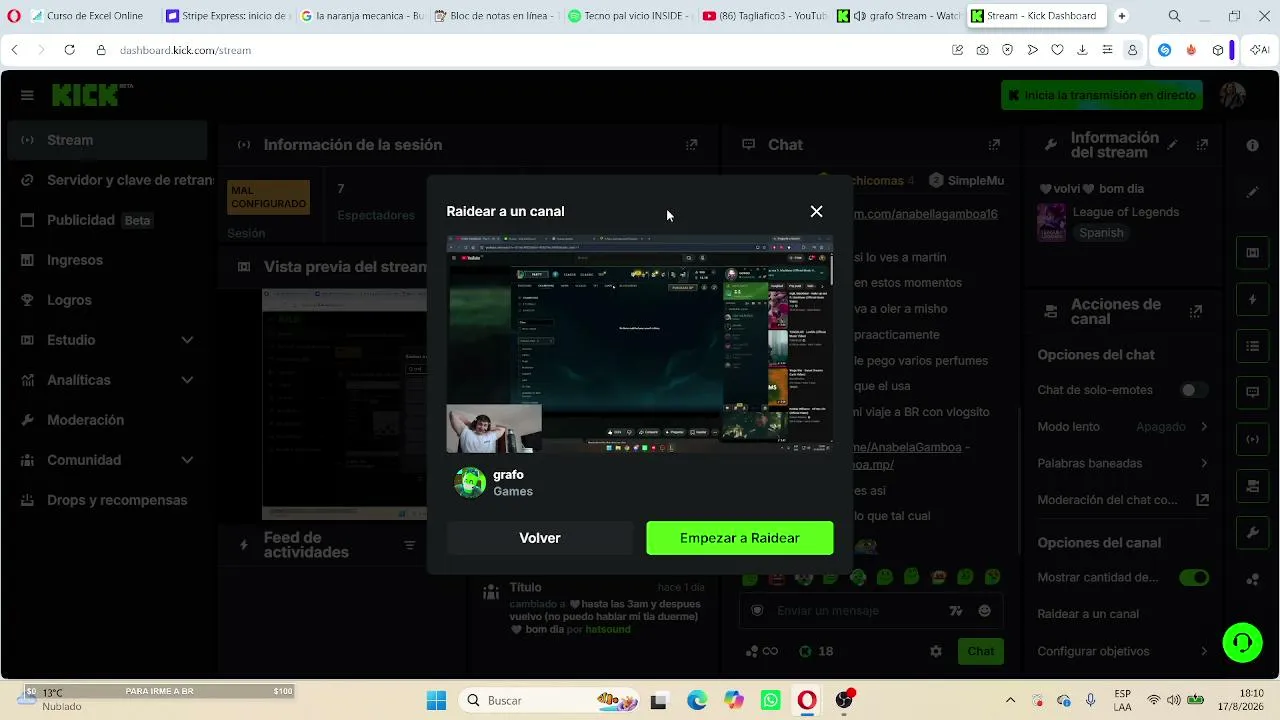Toggle the Kick sidebar hamburger menu
Screen dimensions: 1280x720
(x=27, y=95)
